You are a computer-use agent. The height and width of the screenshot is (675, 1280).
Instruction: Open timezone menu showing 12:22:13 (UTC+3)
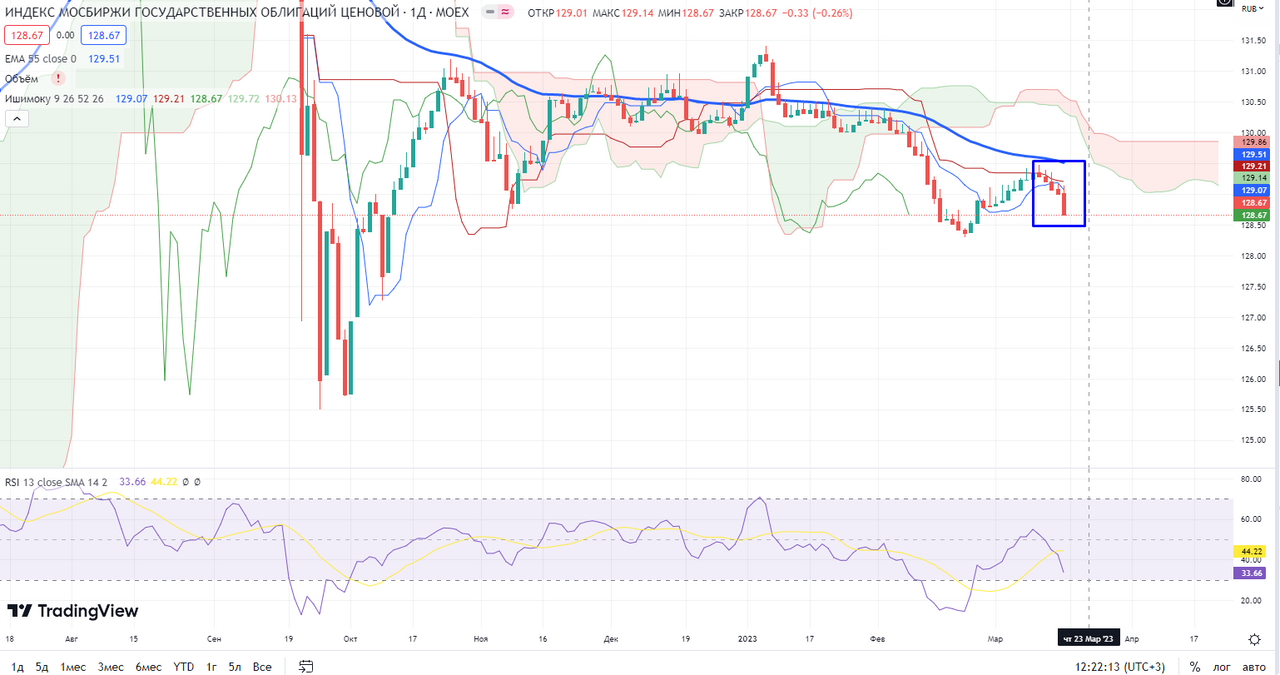[x=1119, y=666]
